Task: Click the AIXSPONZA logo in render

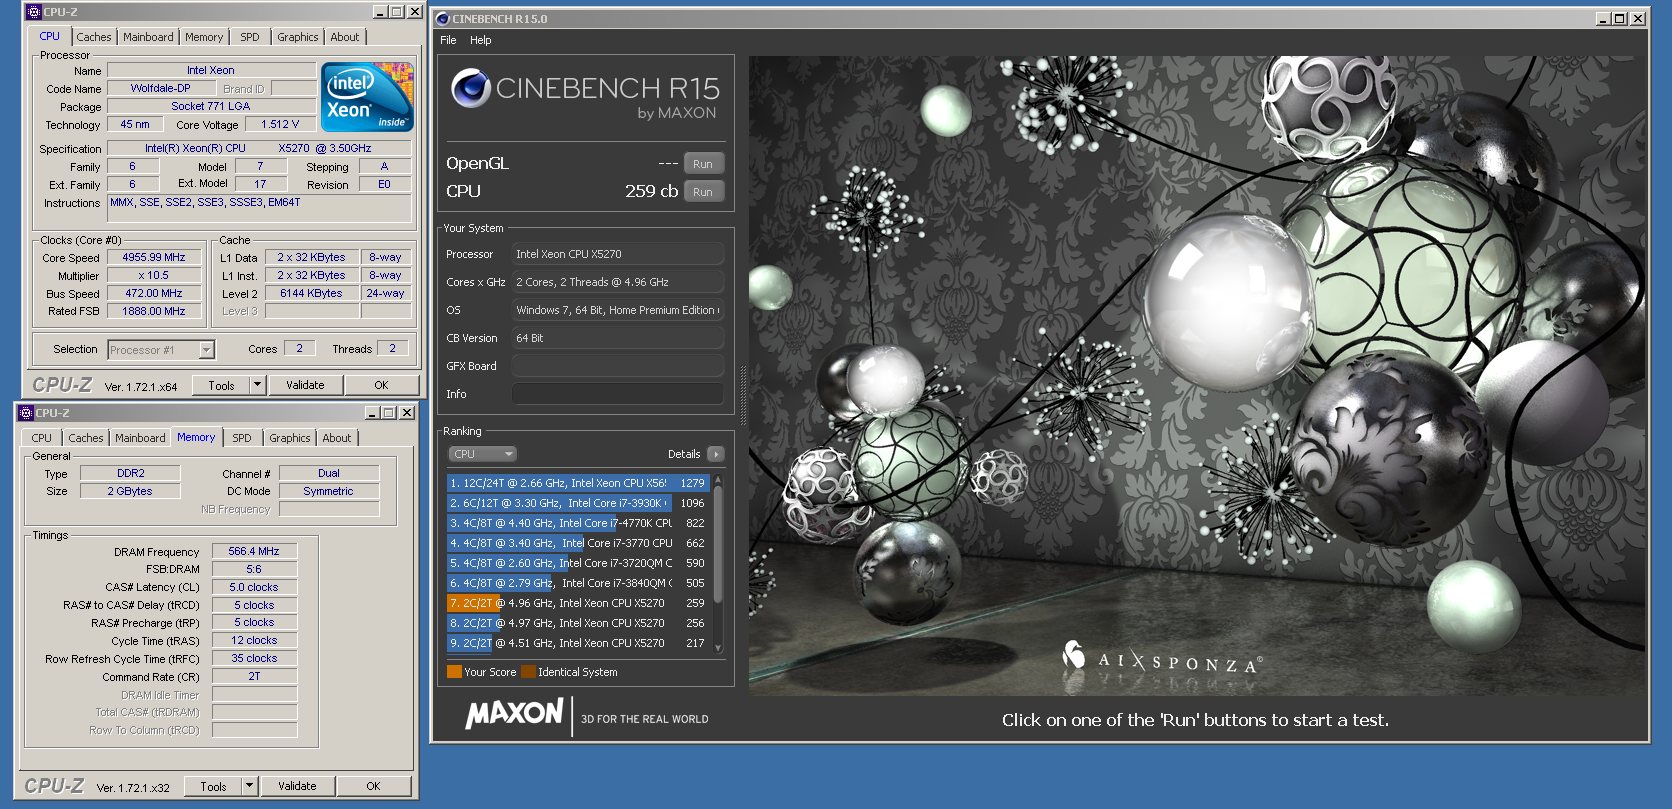Action: (x=1162, y=658)
